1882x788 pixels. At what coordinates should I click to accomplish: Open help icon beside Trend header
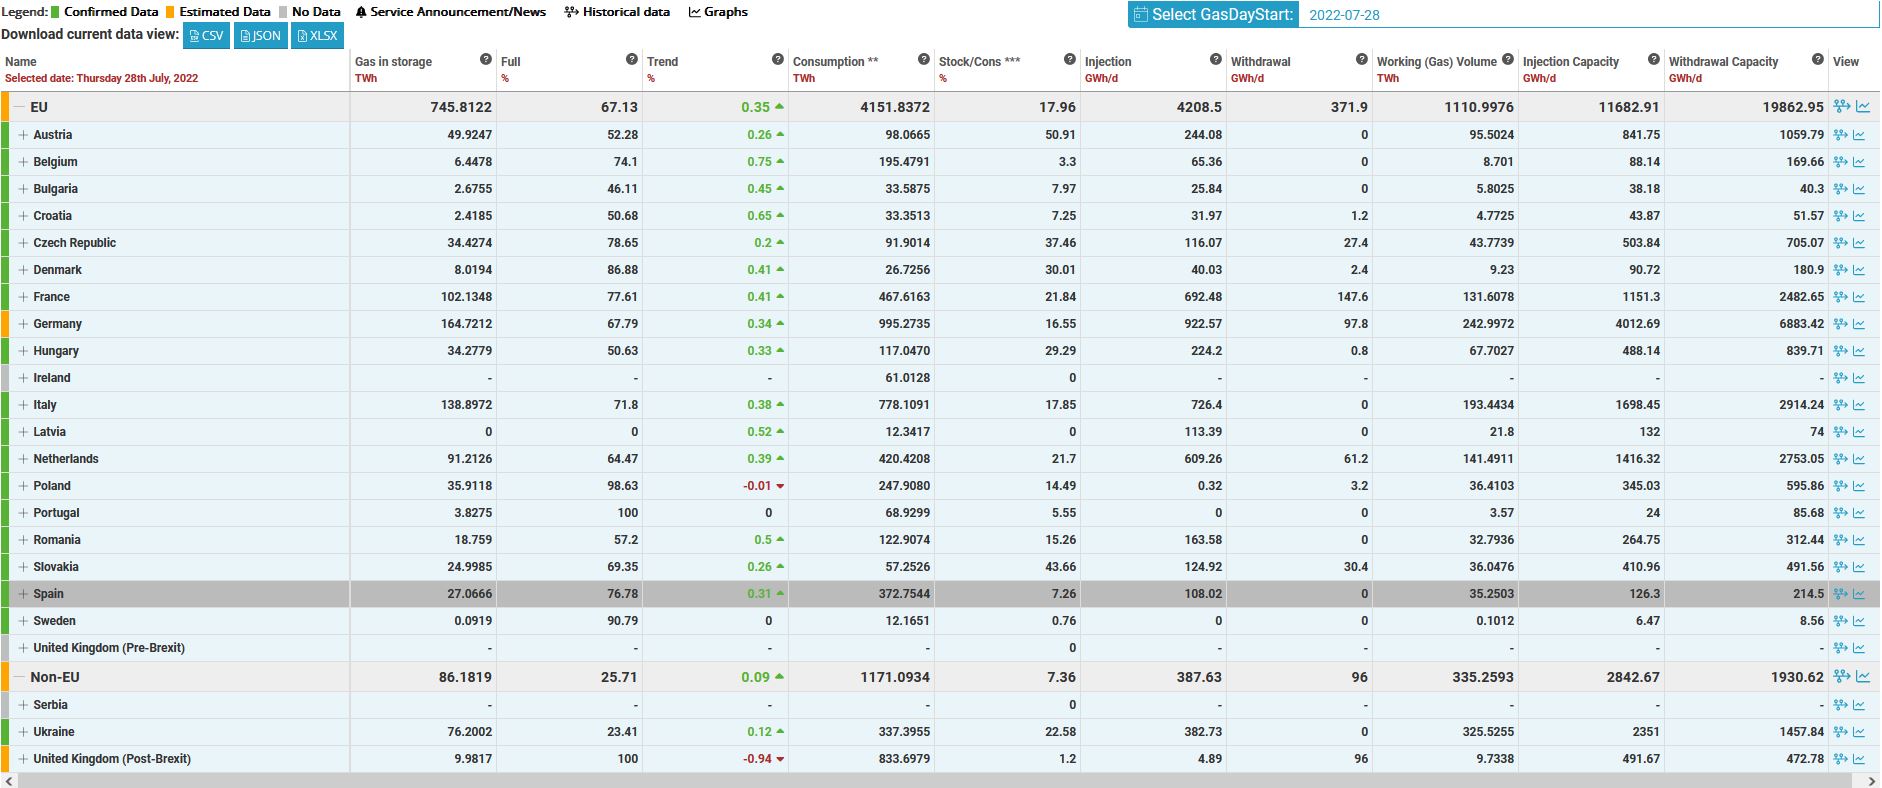click(778, 60)
